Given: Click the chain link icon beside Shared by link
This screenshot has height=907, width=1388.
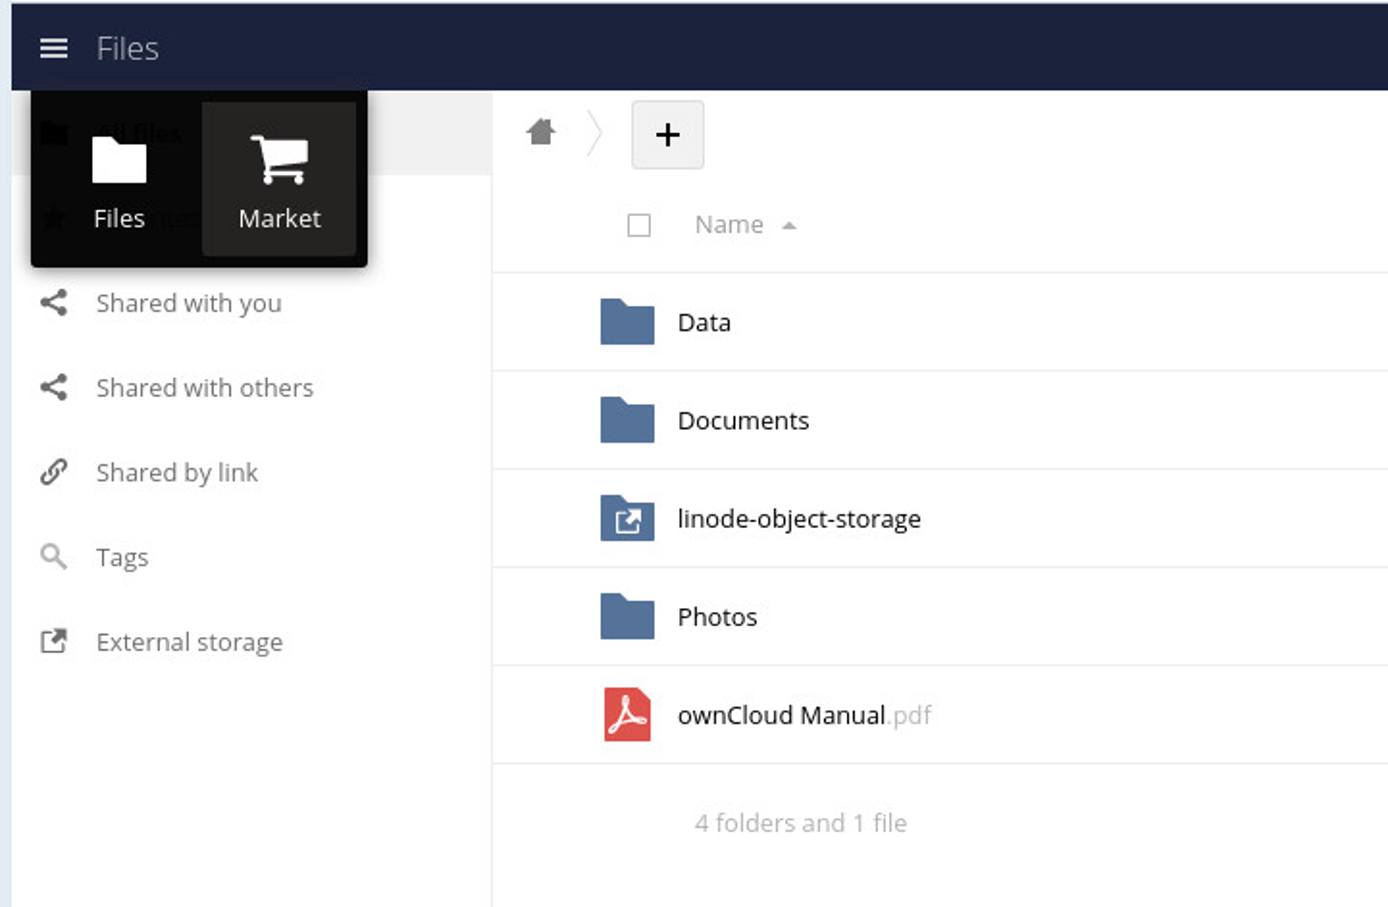Looking at the screenshot, I should pyautogui.click(x=53, y=471).
